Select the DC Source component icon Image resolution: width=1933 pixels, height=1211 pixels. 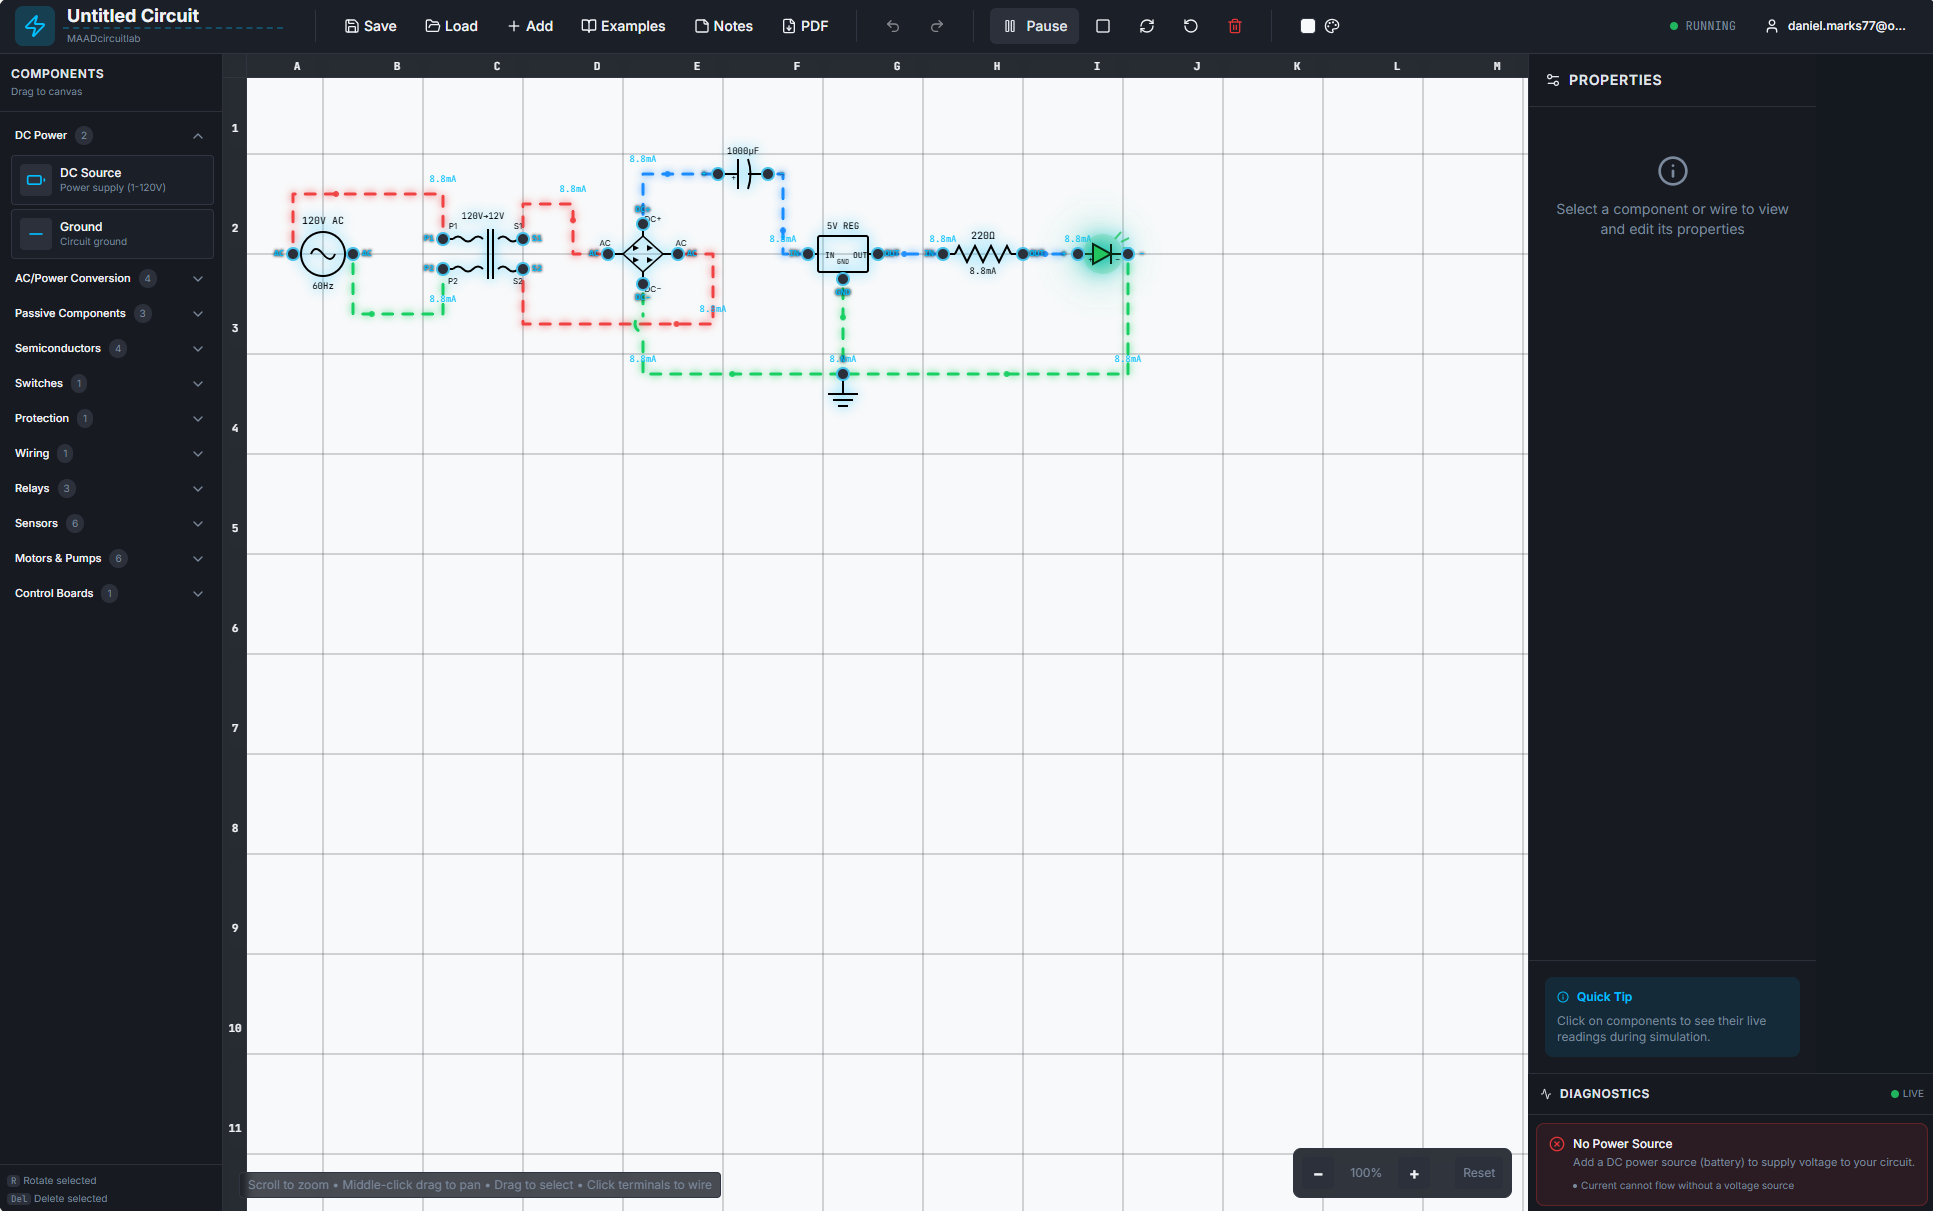(x=36, y=180)
